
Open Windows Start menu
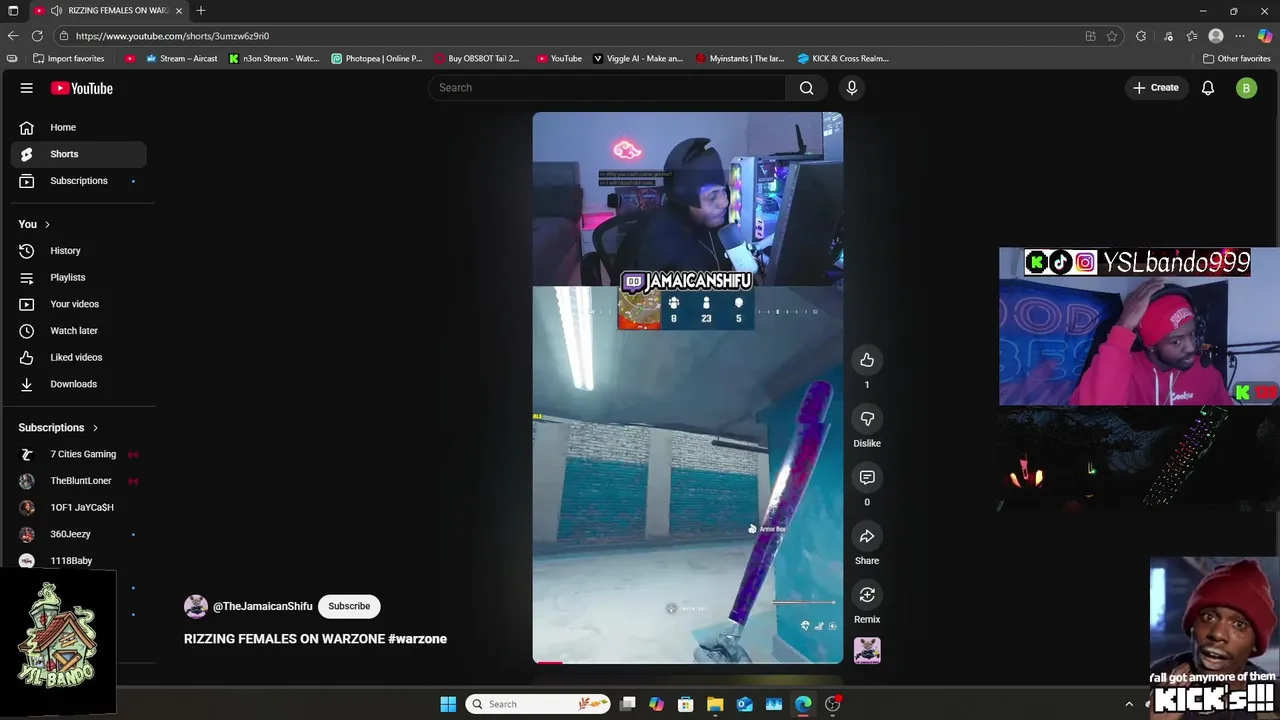448,704
